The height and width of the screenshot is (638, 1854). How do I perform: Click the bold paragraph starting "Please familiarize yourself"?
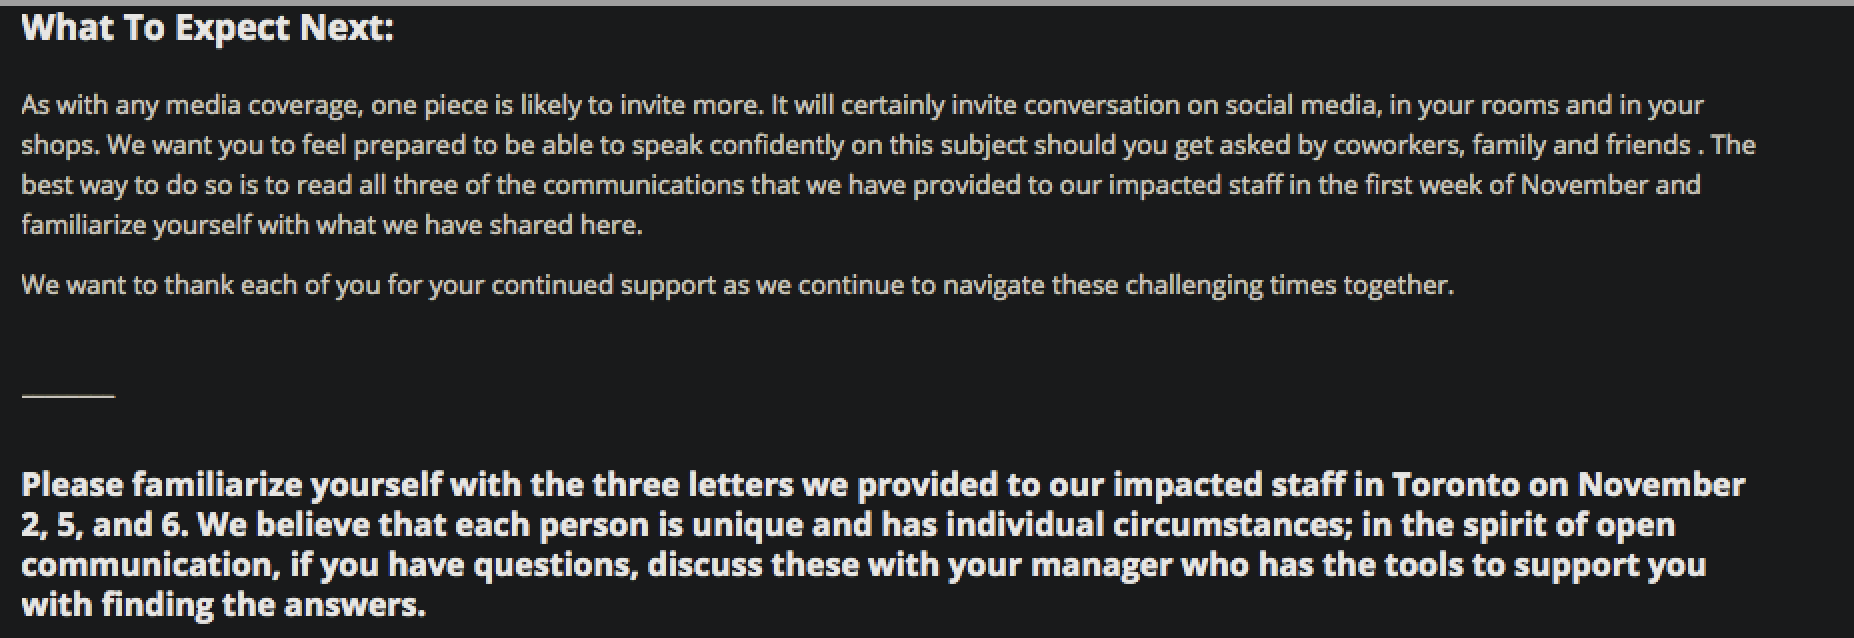(883, 544)
